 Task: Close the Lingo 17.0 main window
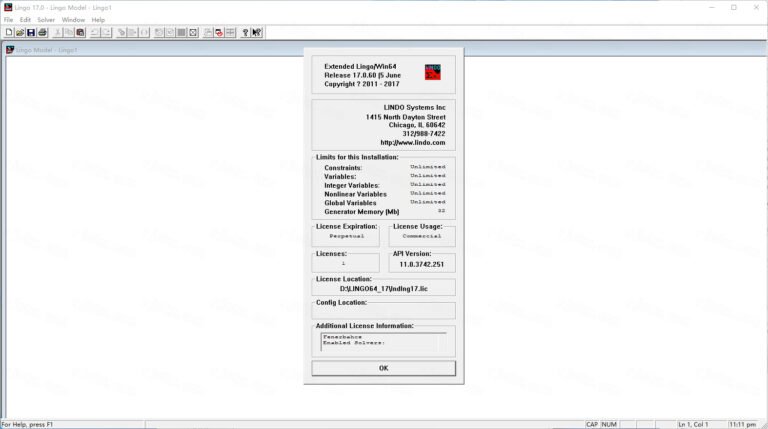coord(756,7)
